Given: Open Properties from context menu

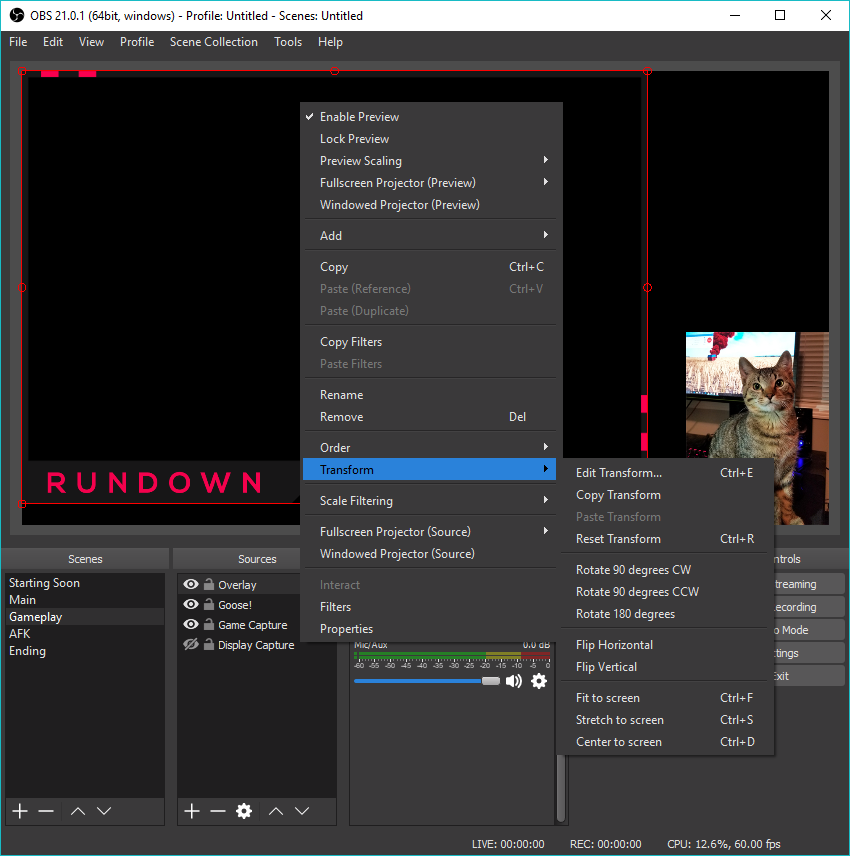Looking at the screenshot, I should point(429,629).
